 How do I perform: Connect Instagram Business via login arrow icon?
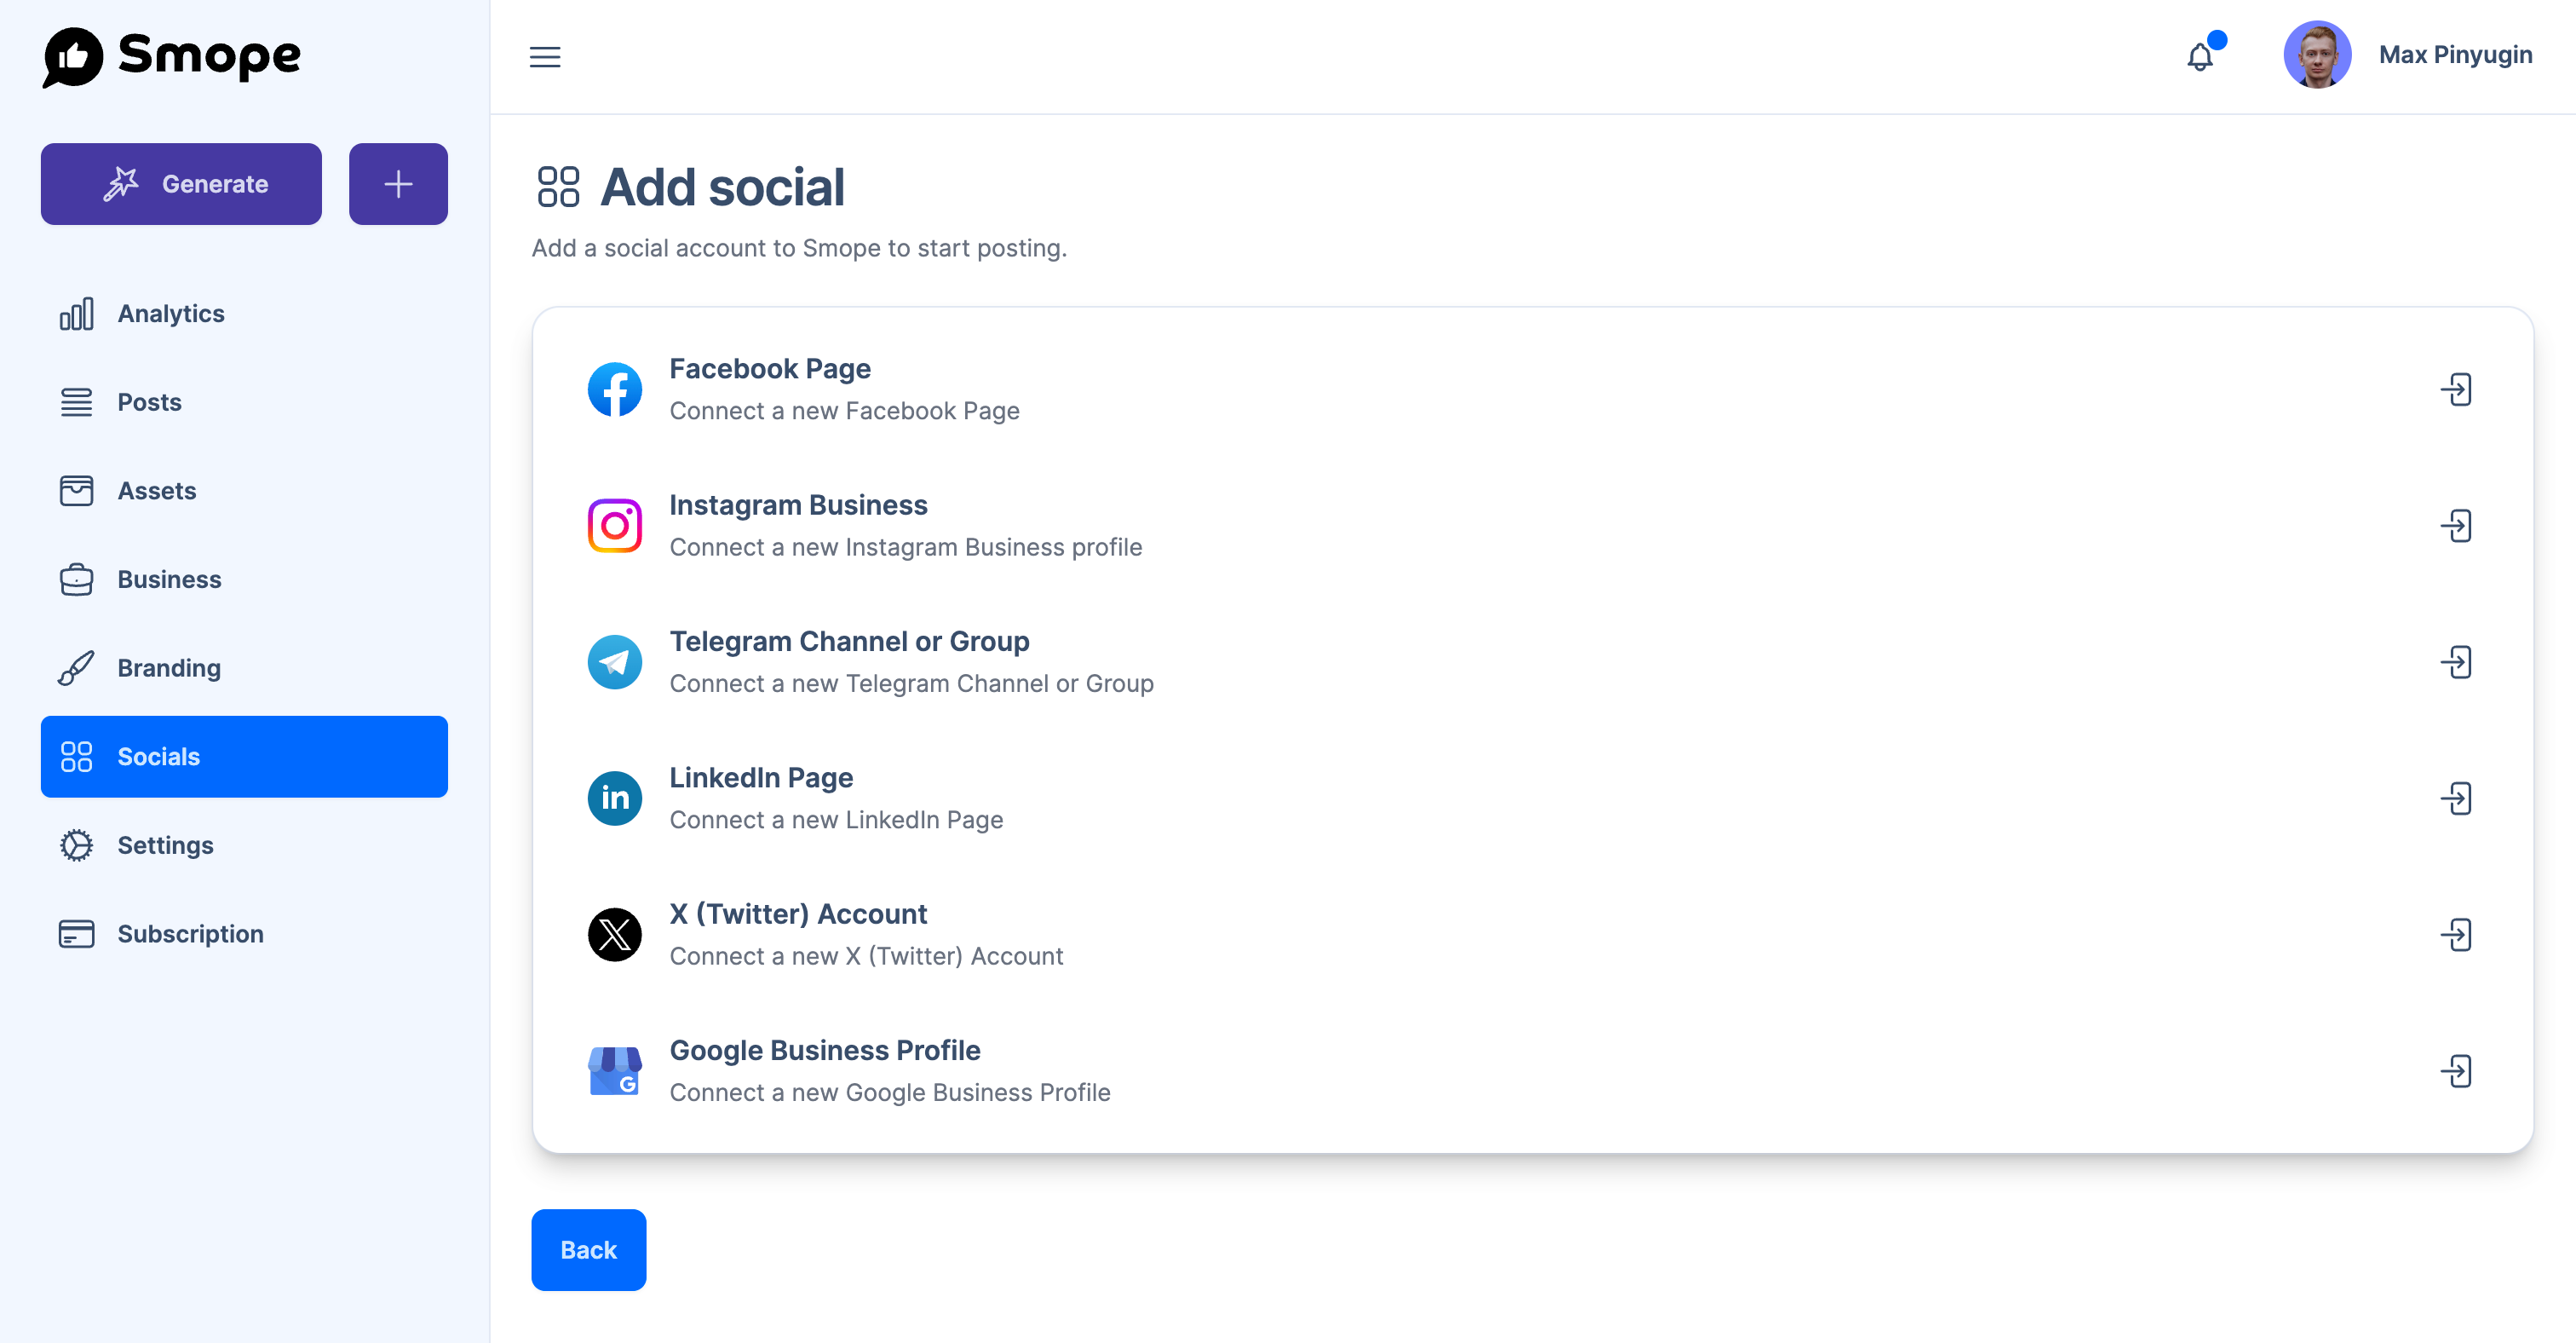tap(2456, 526)
